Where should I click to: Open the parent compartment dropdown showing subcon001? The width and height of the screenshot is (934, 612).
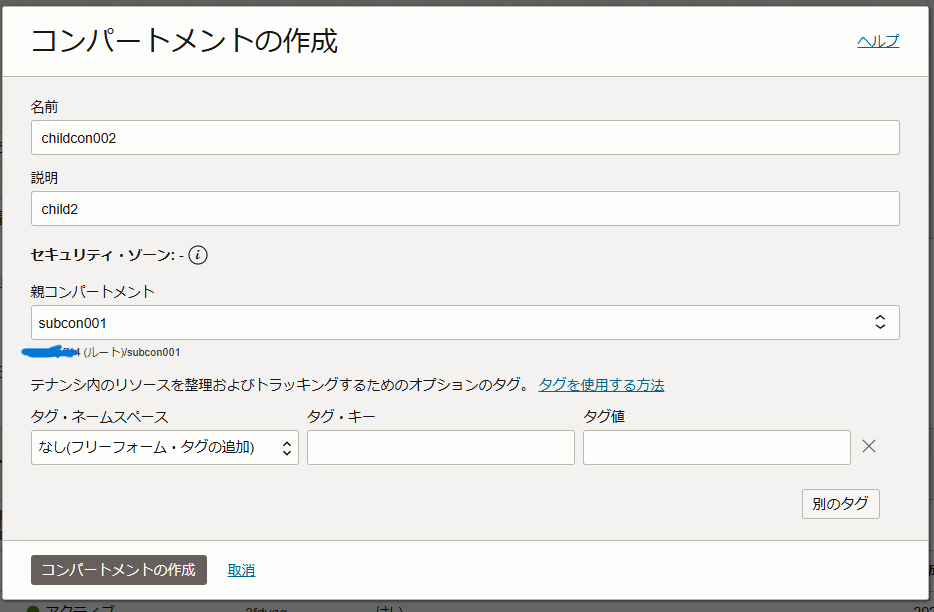coord(465,322)
